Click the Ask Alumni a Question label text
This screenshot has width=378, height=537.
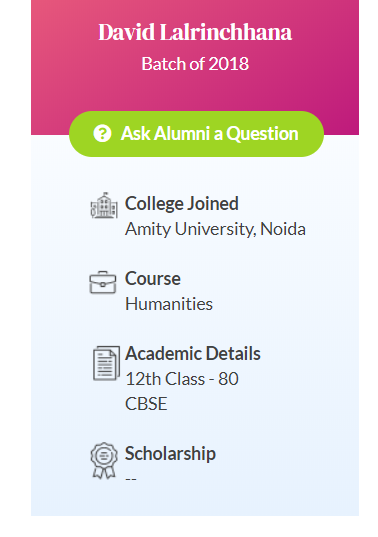pyautogui.click(x=210, y=134)
